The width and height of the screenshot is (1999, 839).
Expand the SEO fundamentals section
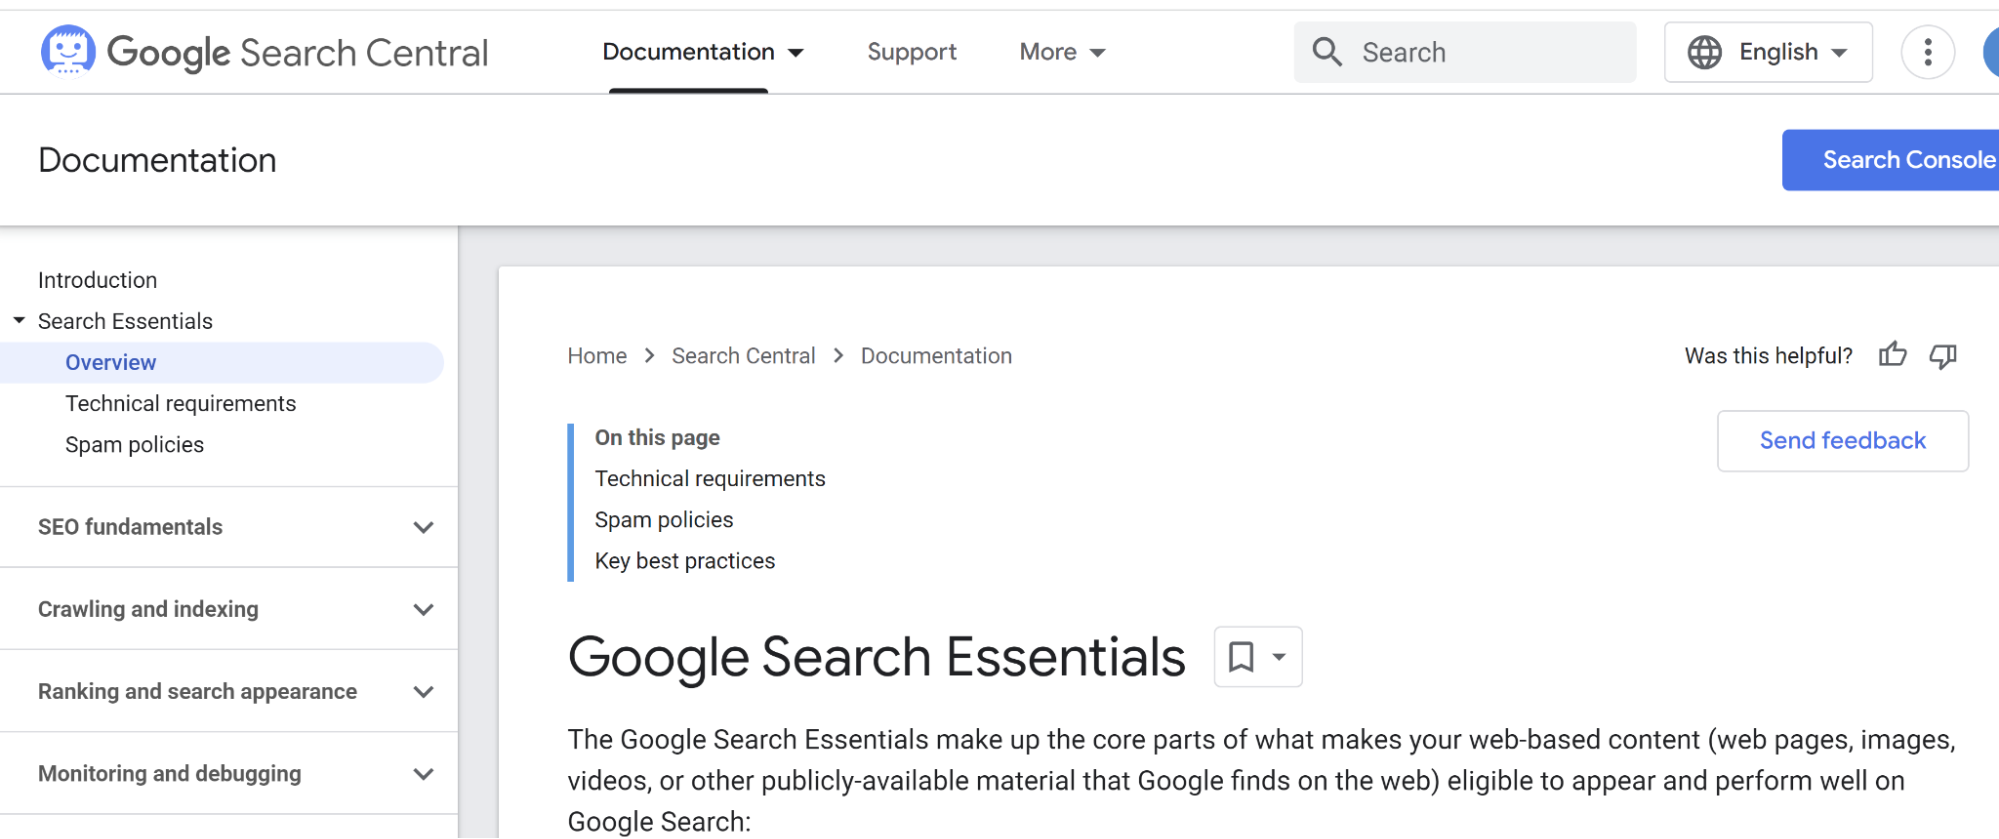pos(423,527)
